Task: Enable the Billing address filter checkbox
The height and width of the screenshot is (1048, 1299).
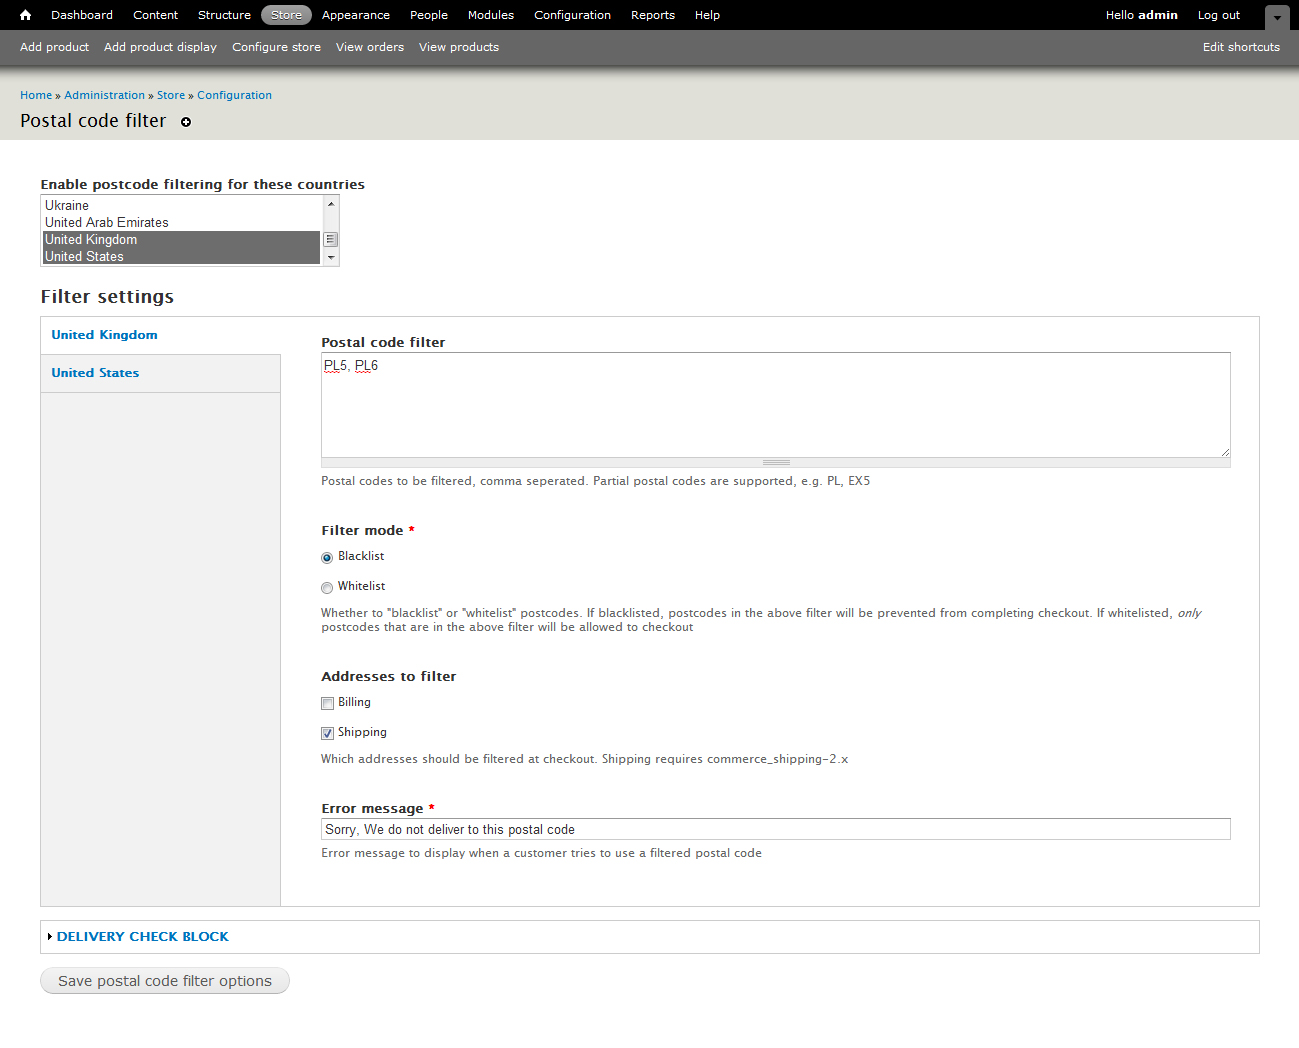Action: tap(327, 703)
